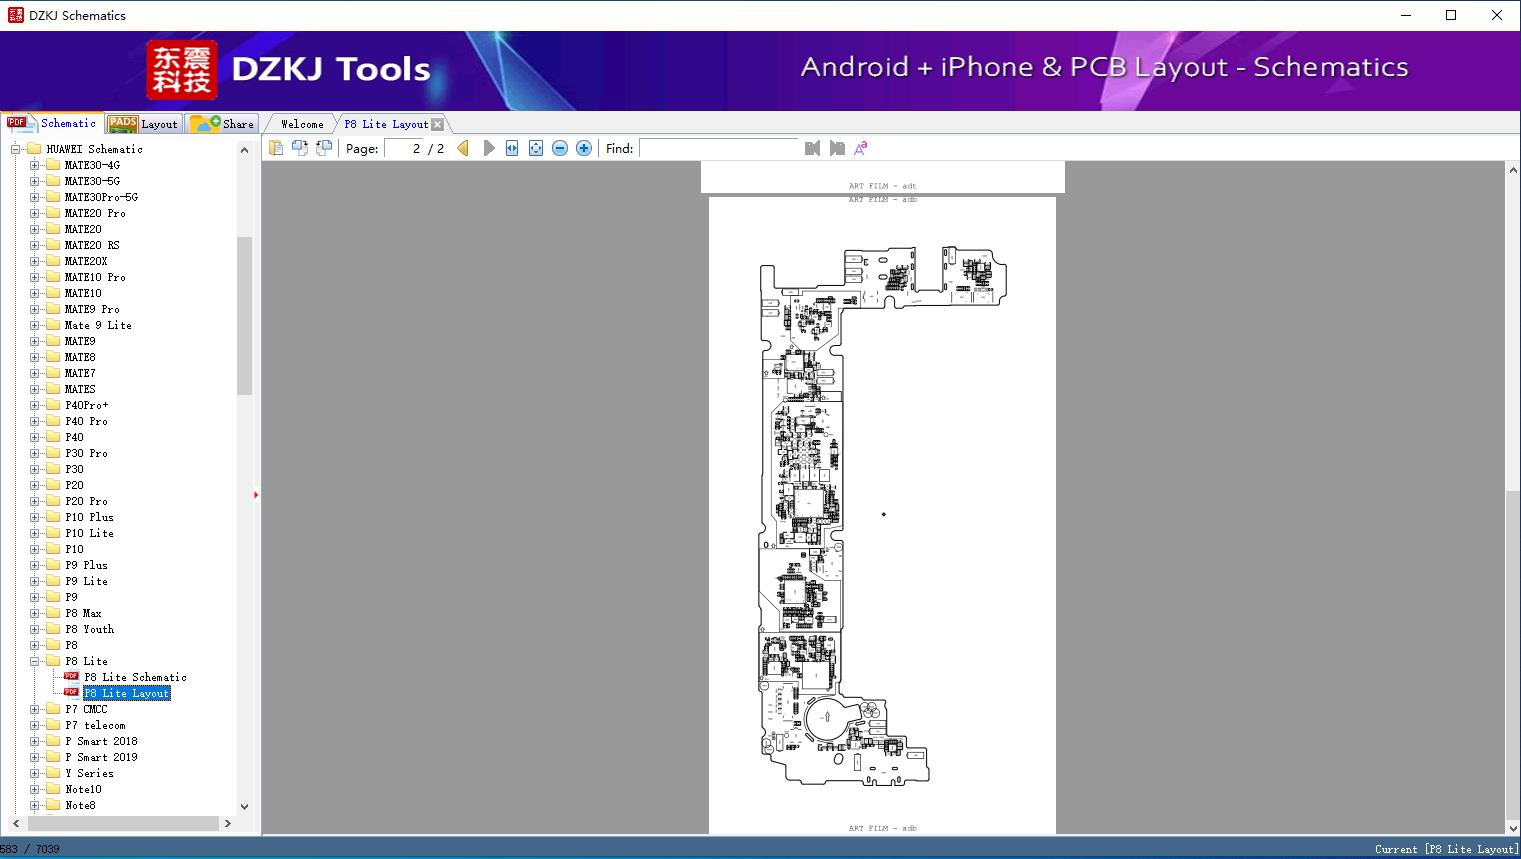
Task: Click the copy page icon in the toolbar
Action: (276, 148)
